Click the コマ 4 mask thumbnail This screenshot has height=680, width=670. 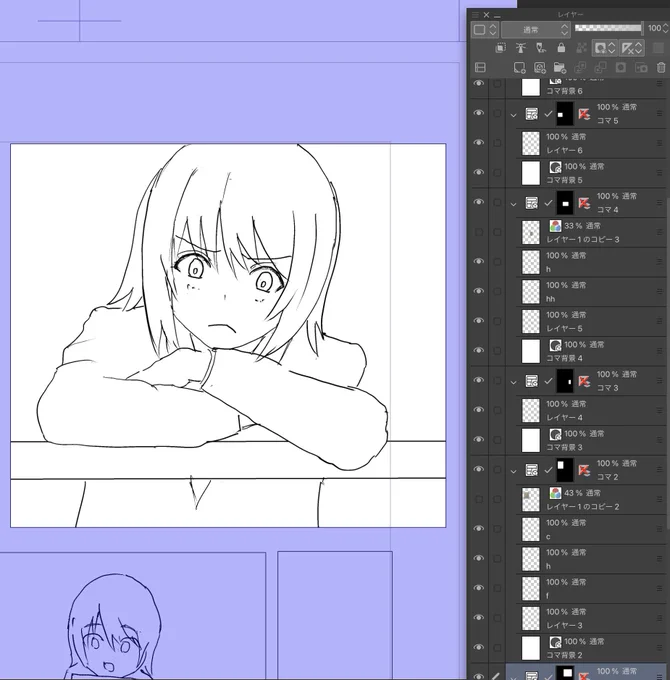[x=565, y=203]
